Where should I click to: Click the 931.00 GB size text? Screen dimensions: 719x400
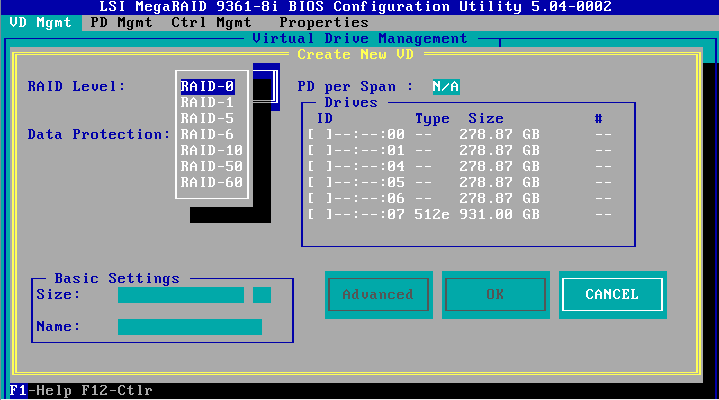point(499,215)
